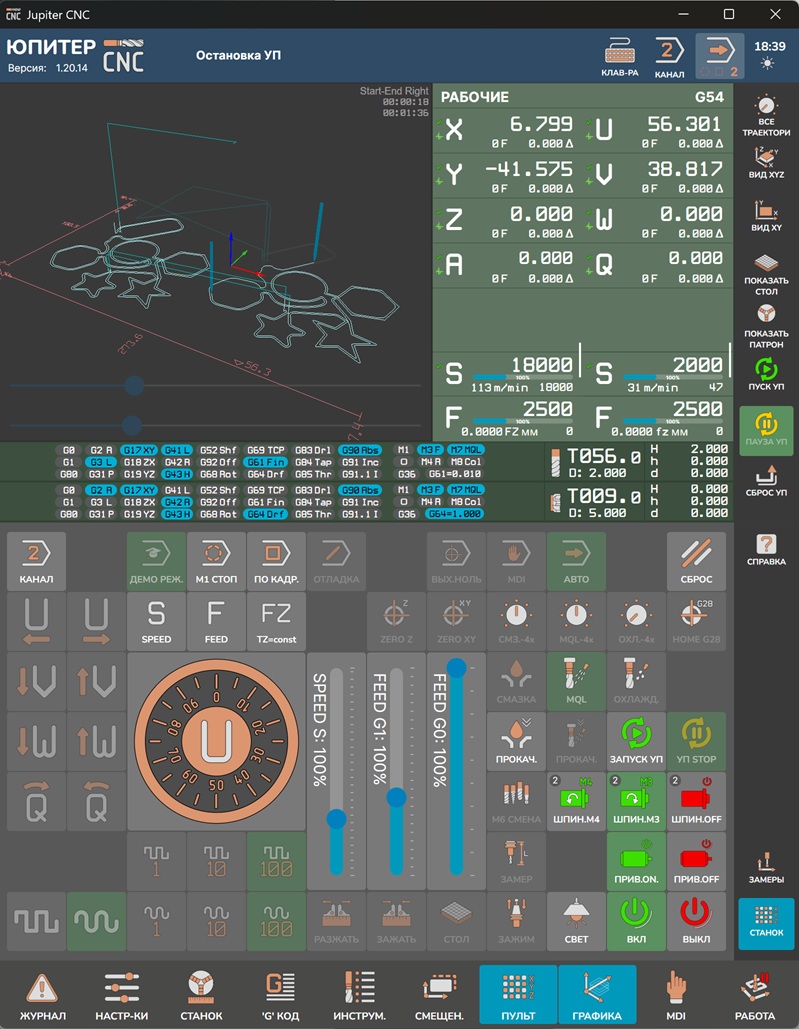Reset the program with СБРОС УП
This screenshot has height=1029, width=799.
(766, 482)
